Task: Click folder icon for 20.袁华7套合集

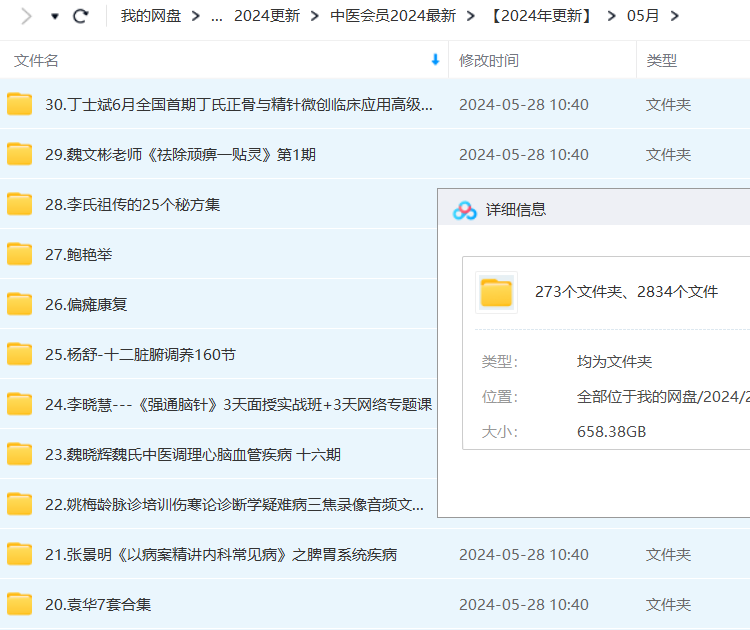Action: pyautogui.click(x=20, y=604)
